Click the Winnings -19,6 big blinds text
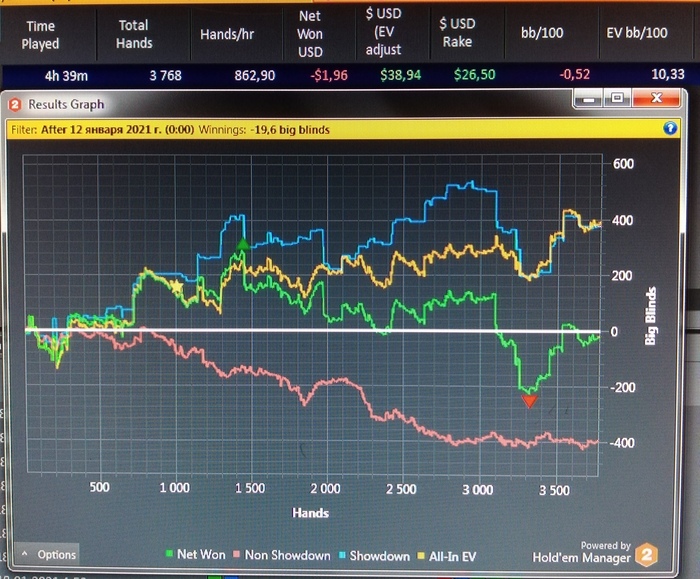 [x=264, y=130]
